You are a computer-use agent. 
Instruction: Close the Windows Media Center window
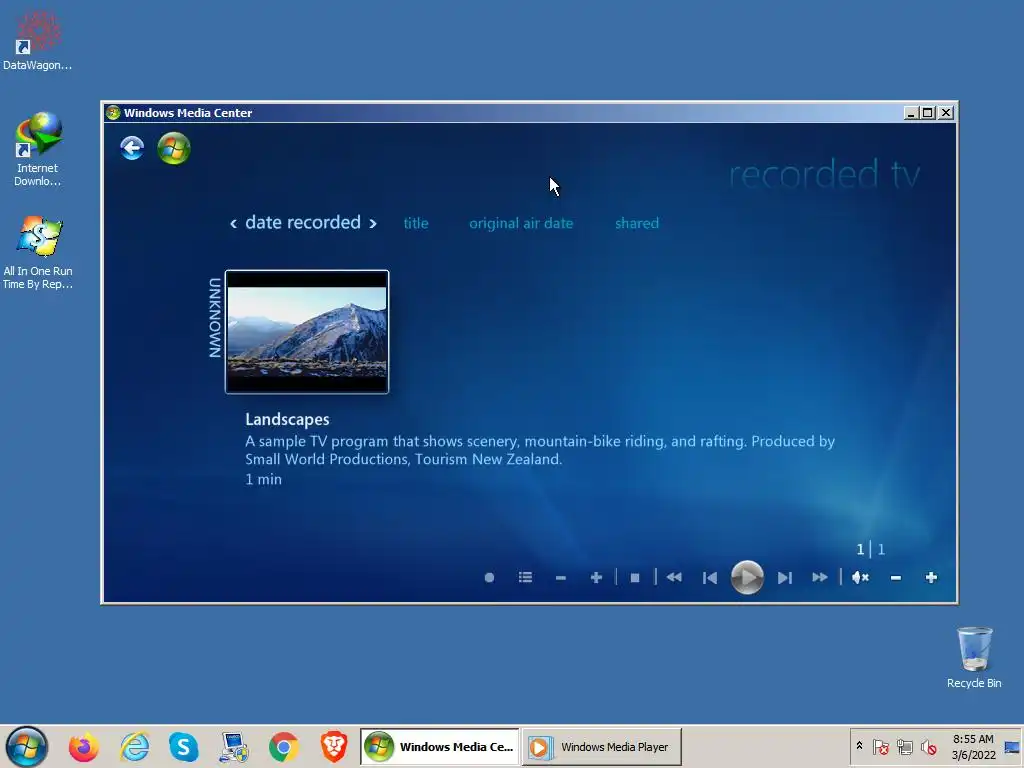945,113
